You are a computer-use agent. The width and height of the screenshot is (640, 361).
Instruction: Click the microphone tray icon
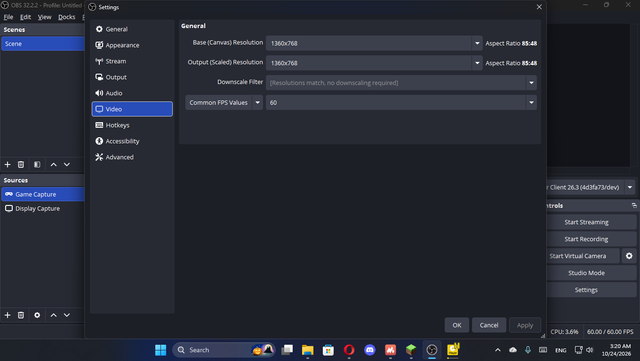coord(528,350)
